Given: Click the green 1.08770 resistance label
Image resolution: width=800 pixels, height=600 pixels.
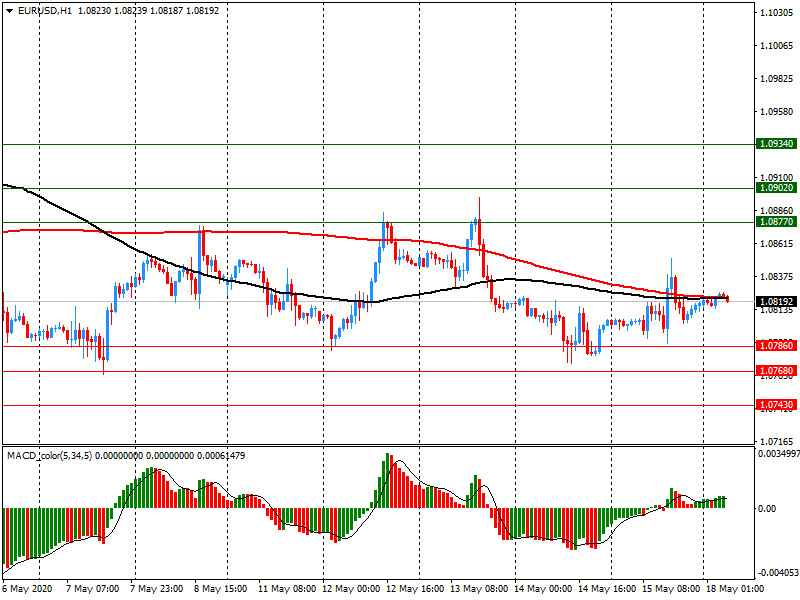Looking at the screenshot, I should (777, 222).
